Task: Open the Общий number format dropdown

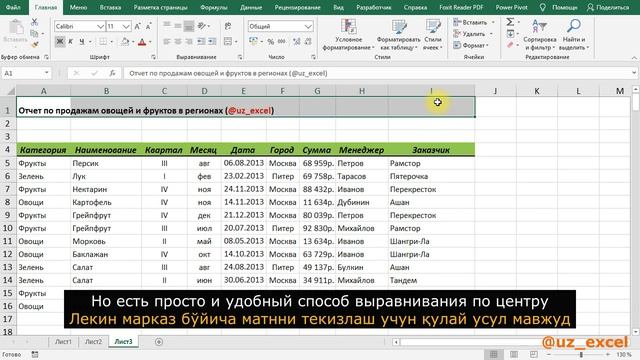Action: (308, 27)
